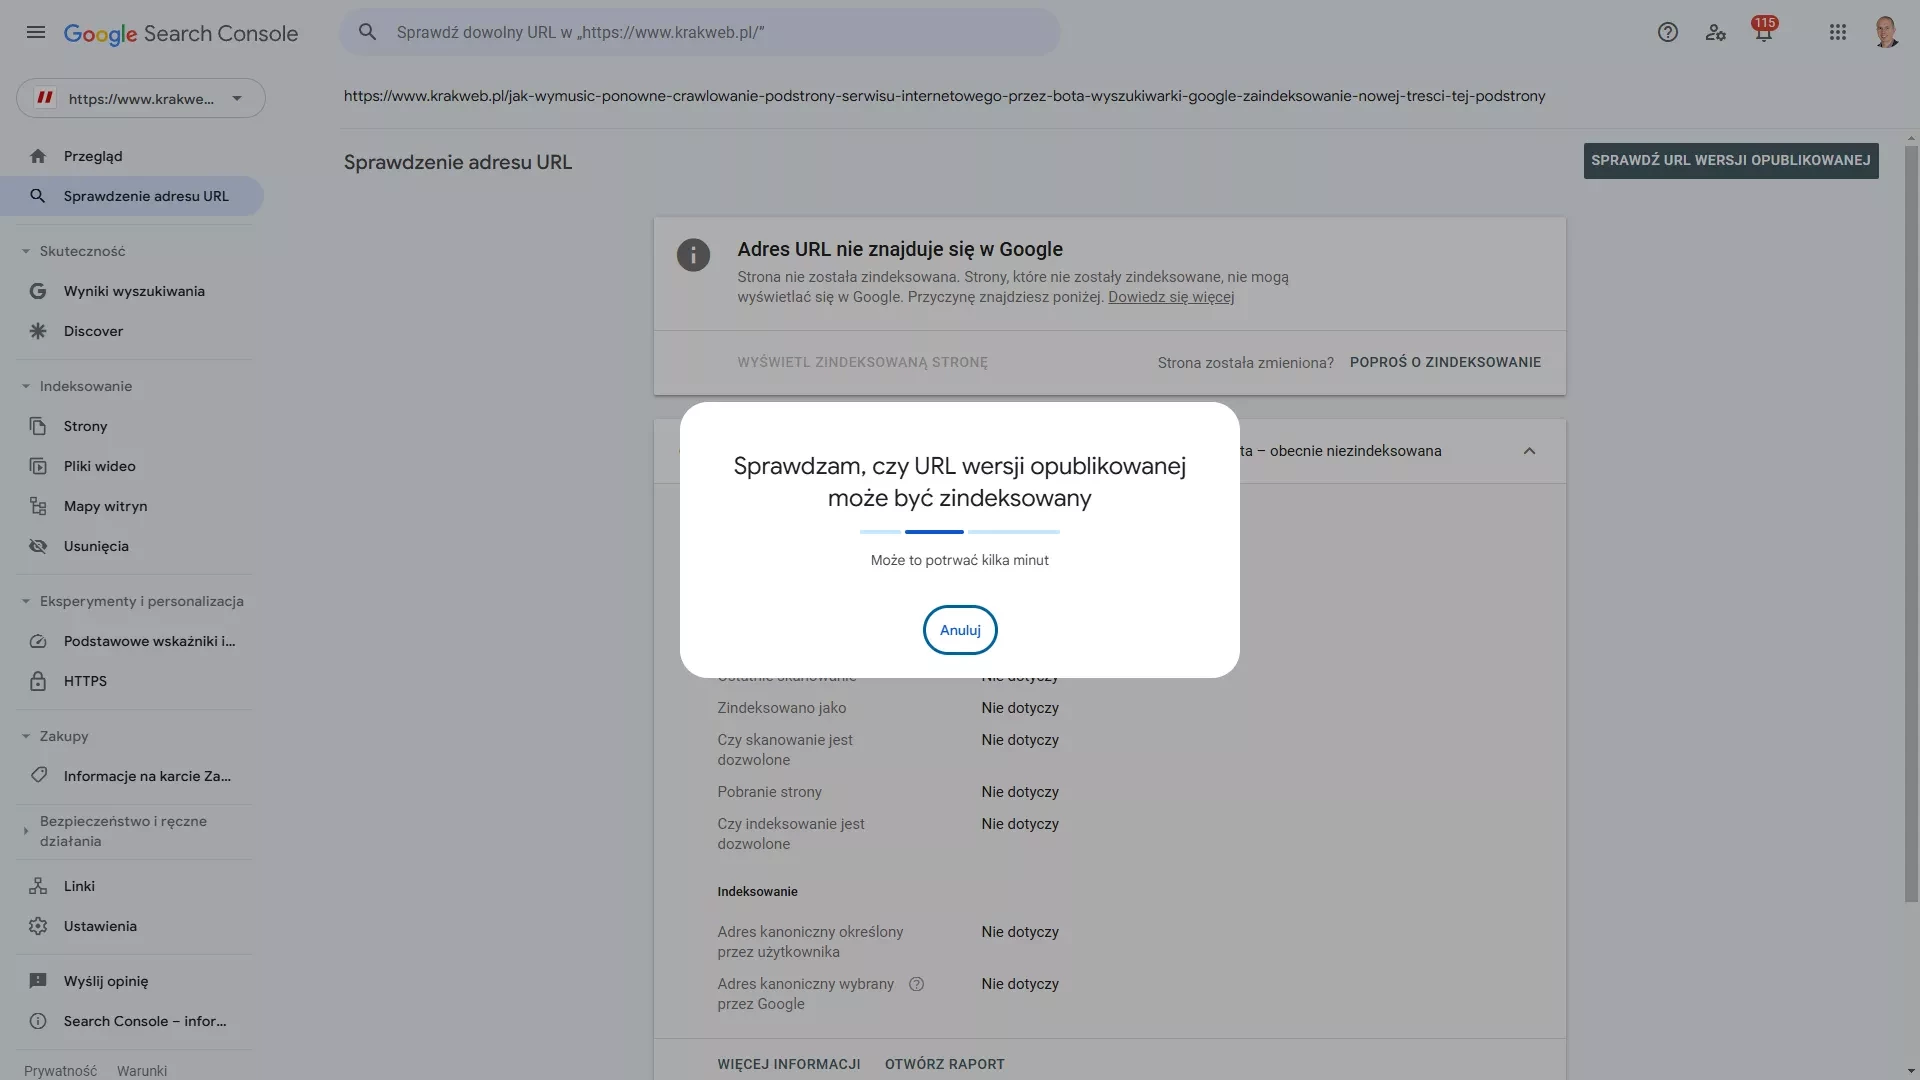Open Wyniki wyszukiwania report
The height and width of the screenshot is (1080, 1920).
[x=132, y=291]
